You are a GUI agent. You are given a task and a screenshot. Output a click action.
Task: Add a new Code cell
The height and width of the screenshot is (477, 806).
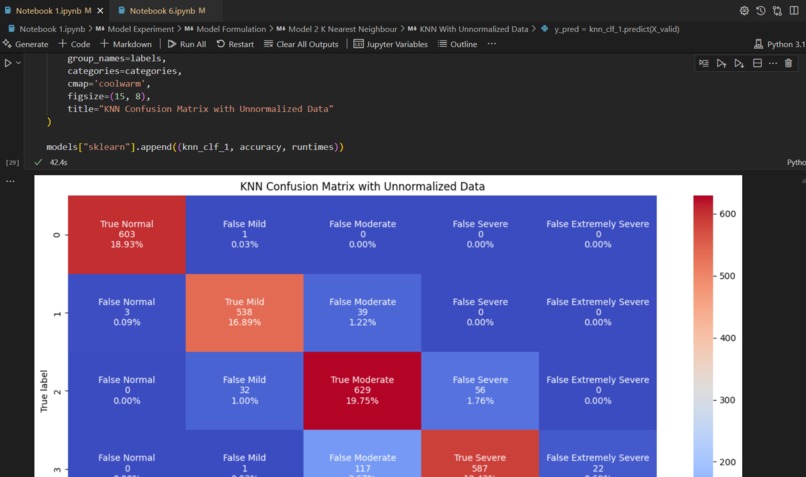(74, 44)
